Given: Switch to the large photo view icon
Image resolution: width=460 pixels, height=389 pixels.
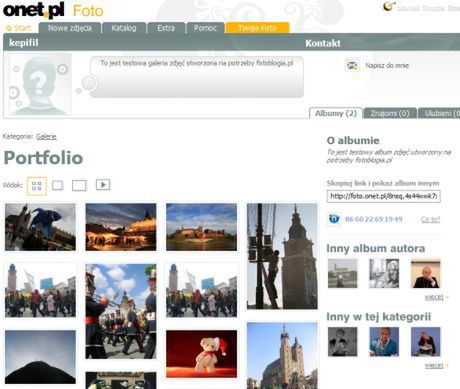Looking at the screenshot, I should (x=79, y=185).
